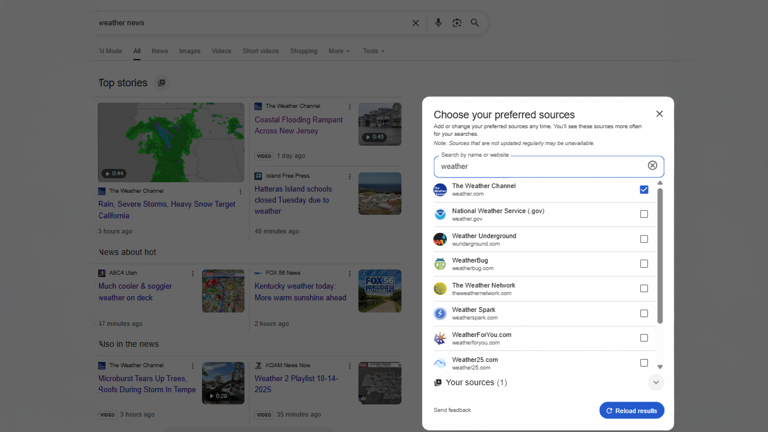Image resolution: width=768 pixels, height=432 pixels.
Task: Play the Microburst storm video thumbnail
Action: pyautogui.click(x=223, y=383)
